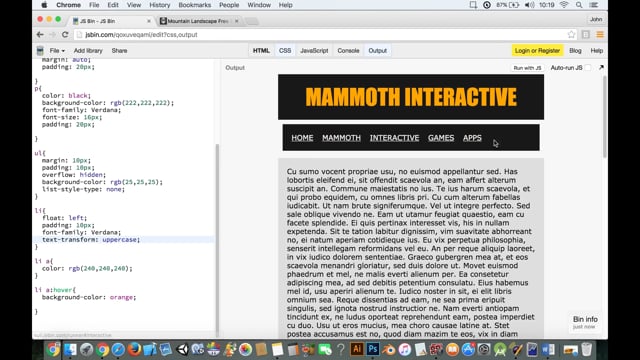Click the output panel scrollbar

tap(604, 116)
